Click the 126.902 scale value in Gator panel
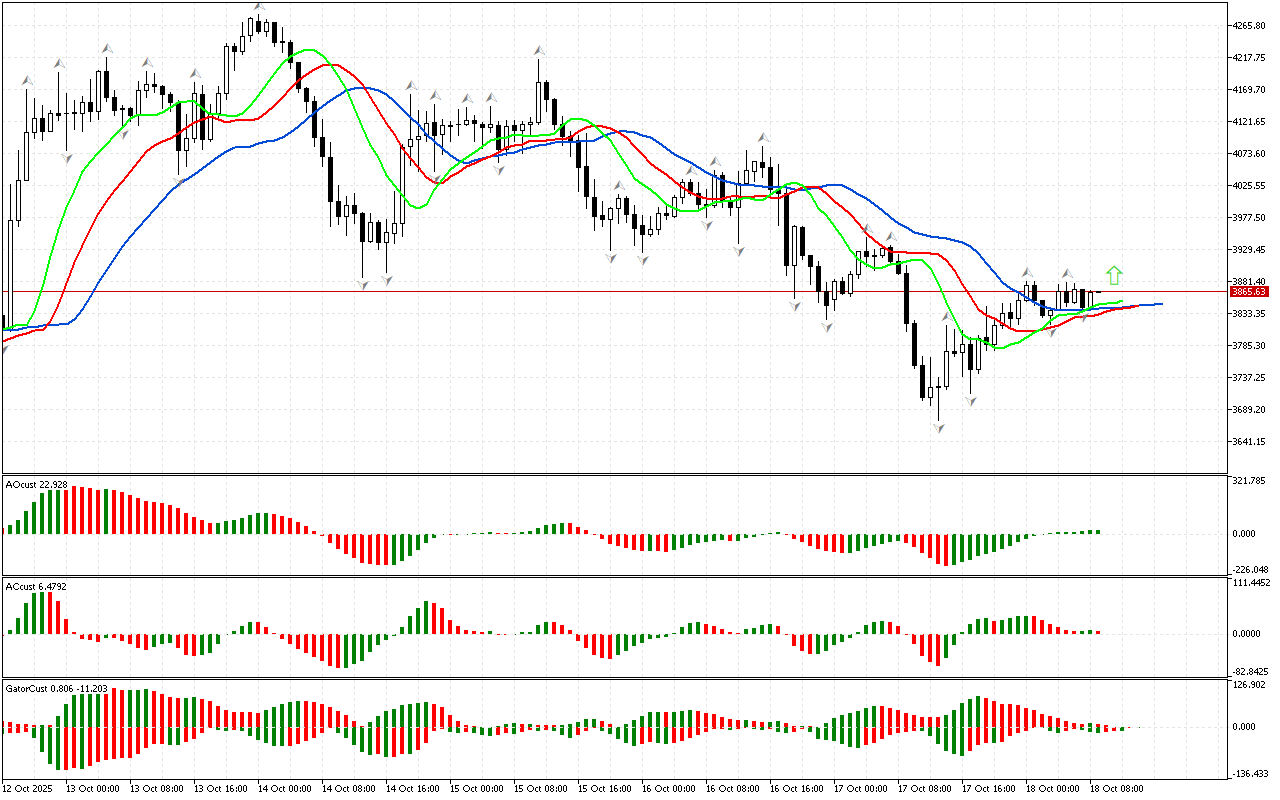 (1251, 686)
